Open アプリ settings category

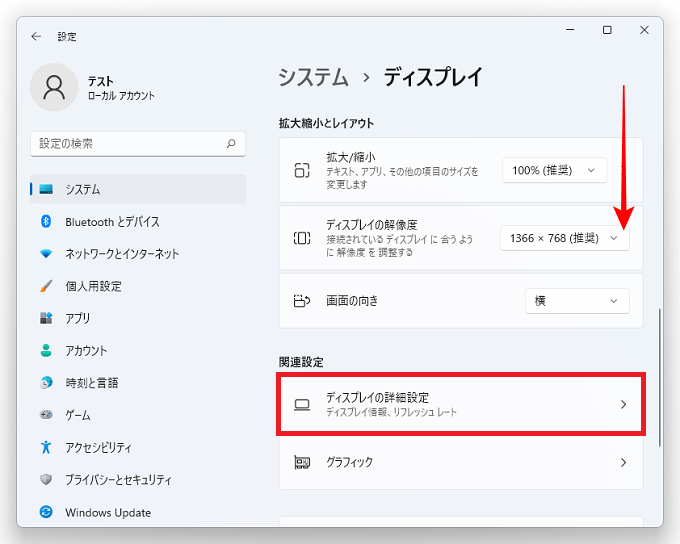point(138,318)
